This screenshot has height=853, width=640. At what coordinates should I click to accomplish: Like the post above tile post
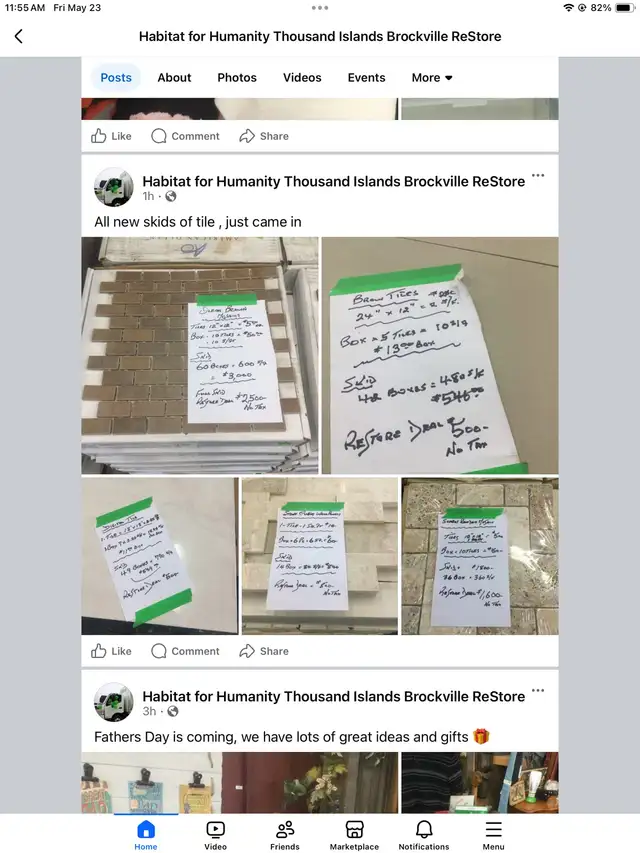point(111,136)
